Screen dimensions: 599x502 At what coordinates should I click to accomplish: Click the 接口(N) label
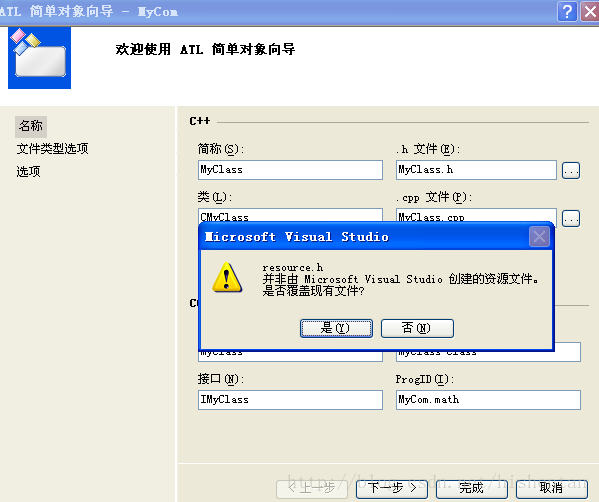(221, 379)
